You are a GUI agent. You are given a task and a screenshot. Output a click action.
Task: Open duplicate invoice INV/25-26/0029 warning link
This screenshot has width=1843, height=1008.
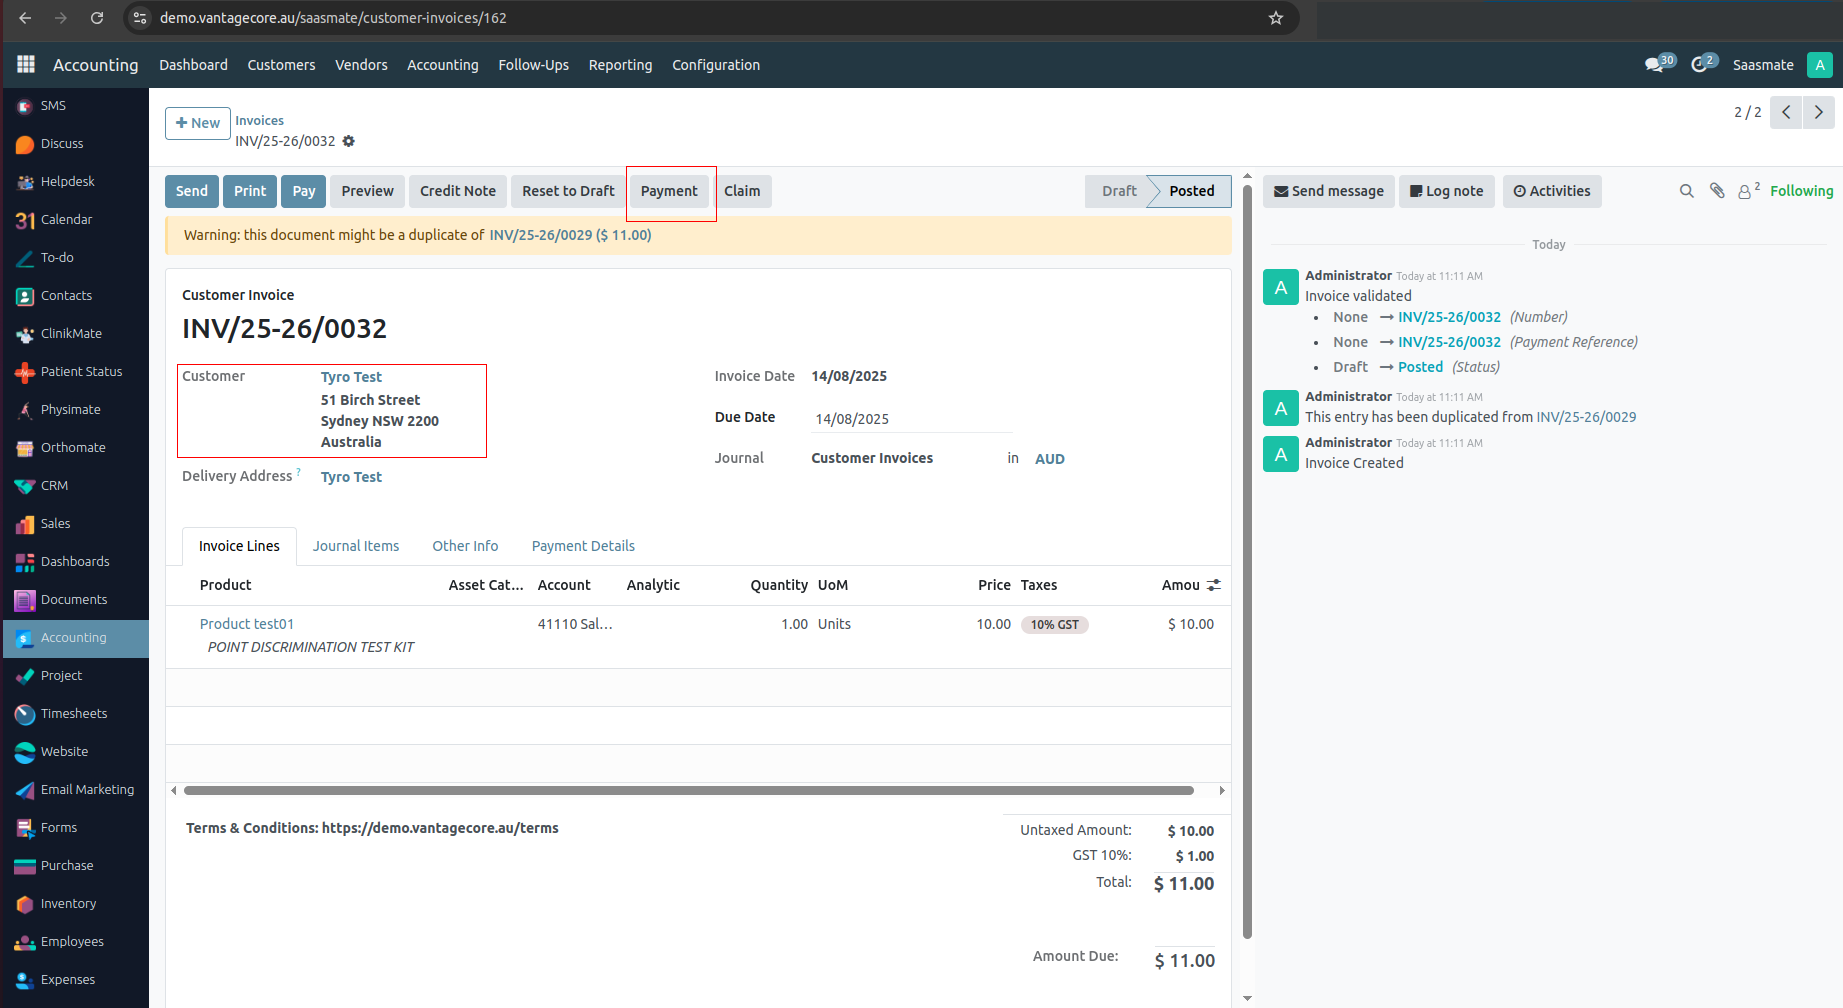coord(570,235)
